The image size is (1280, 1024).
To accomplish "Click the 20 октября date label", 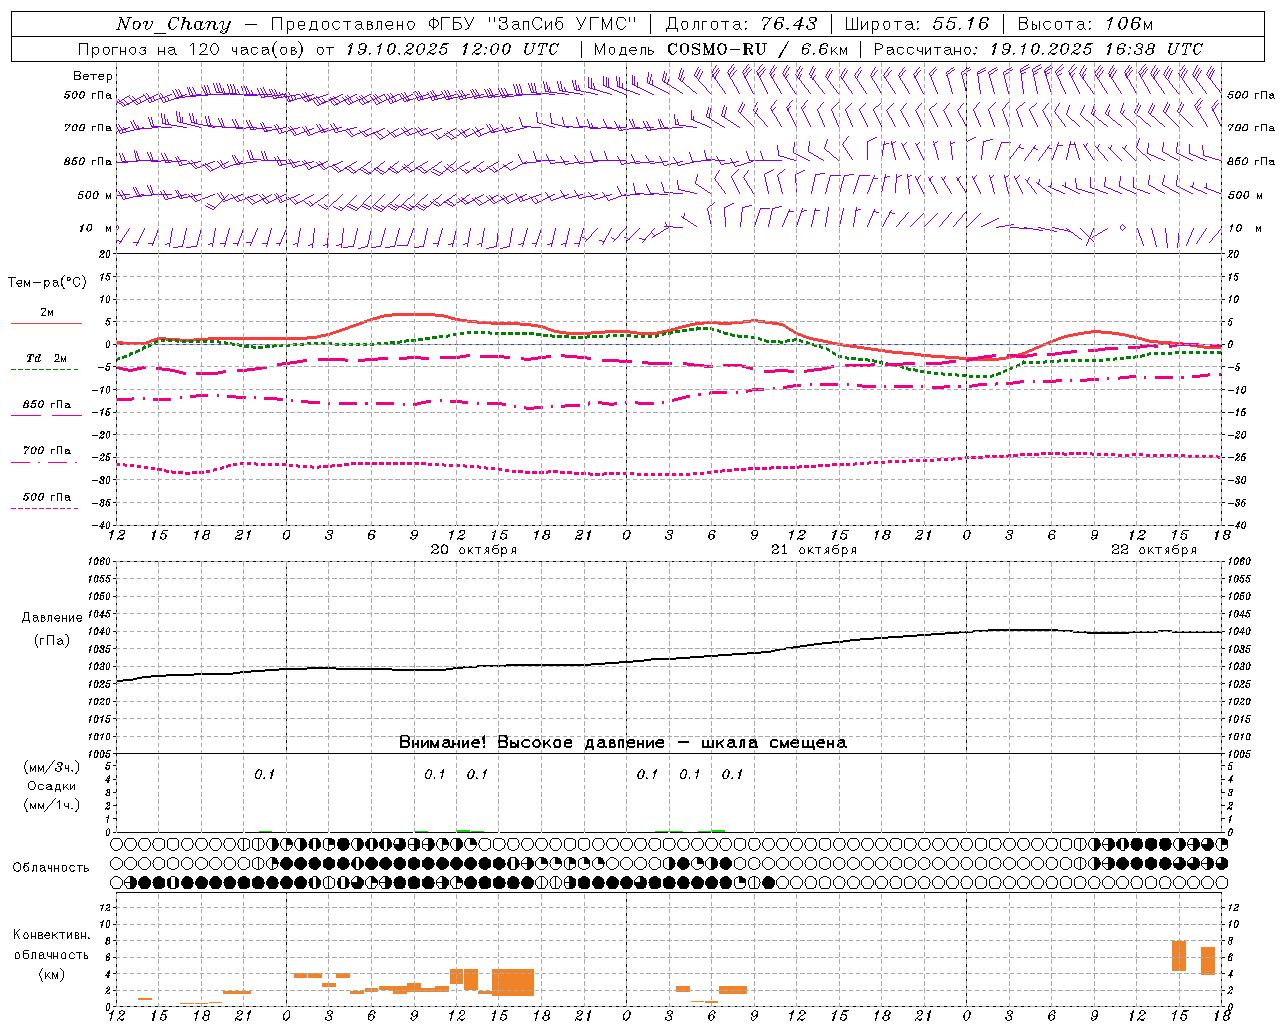I will (x=474, y=550).
